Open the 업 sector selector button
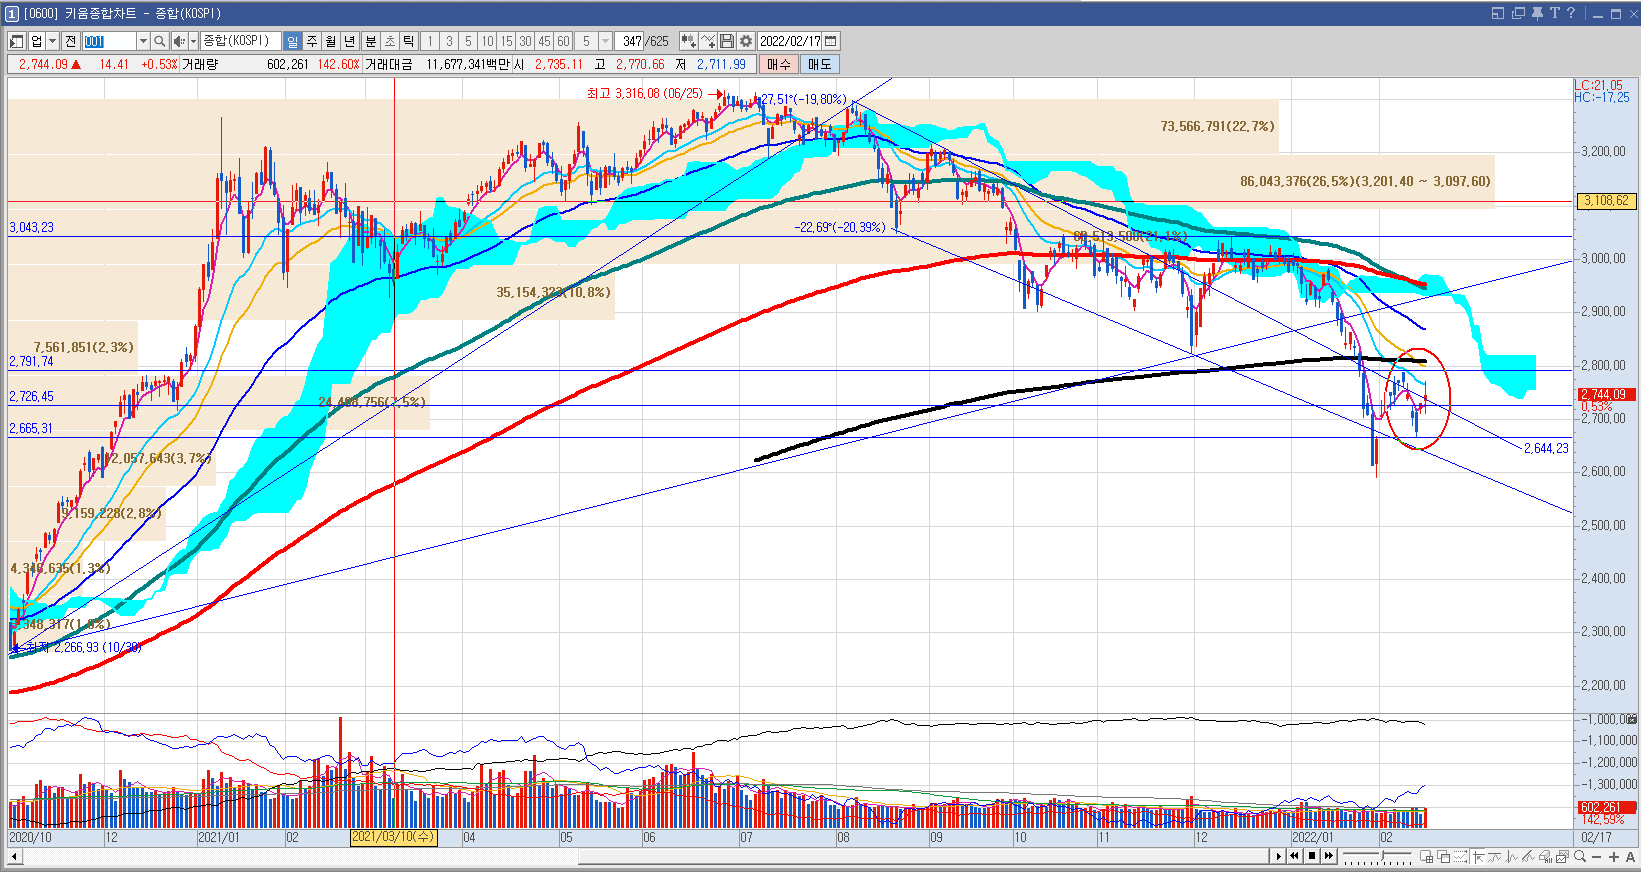The width and height of the screenshot is (1641, 872). pyautogui.click(x=37, y=41)
